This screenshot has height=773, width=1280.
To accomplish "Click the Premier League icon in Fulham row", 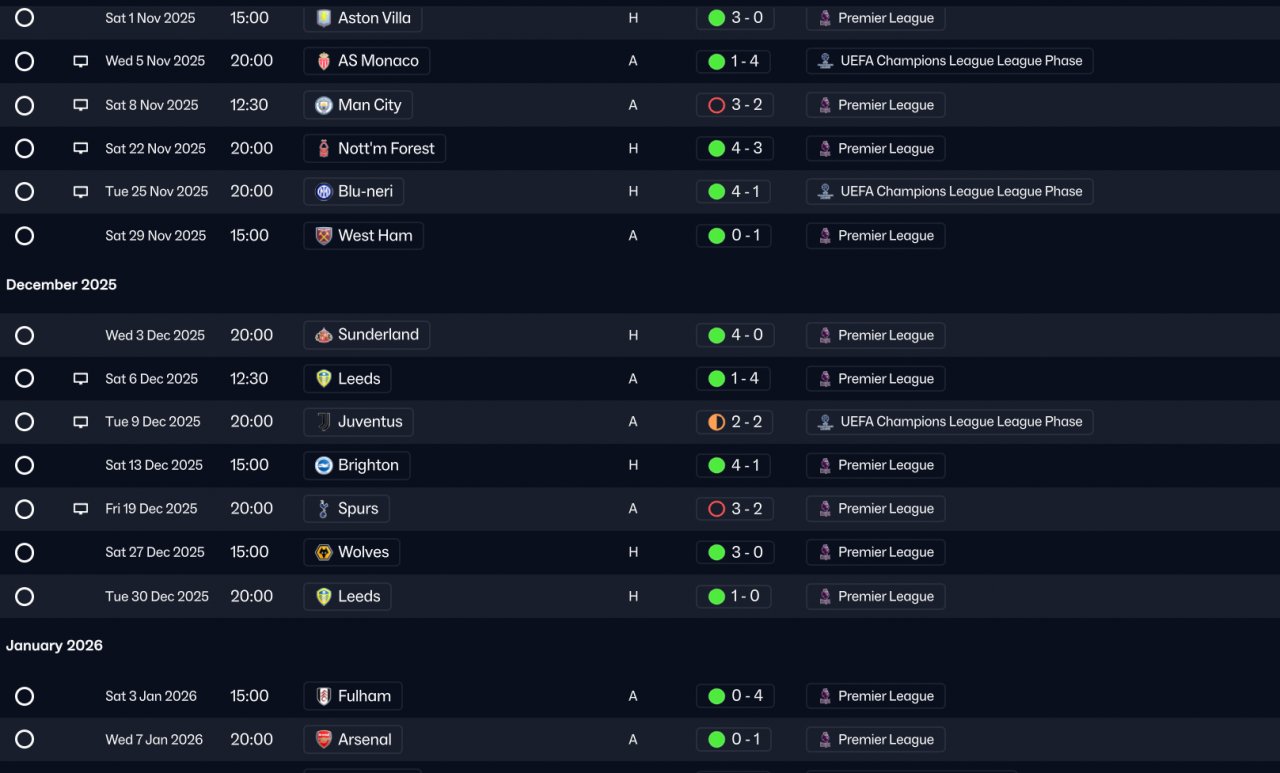I will 825,697.
